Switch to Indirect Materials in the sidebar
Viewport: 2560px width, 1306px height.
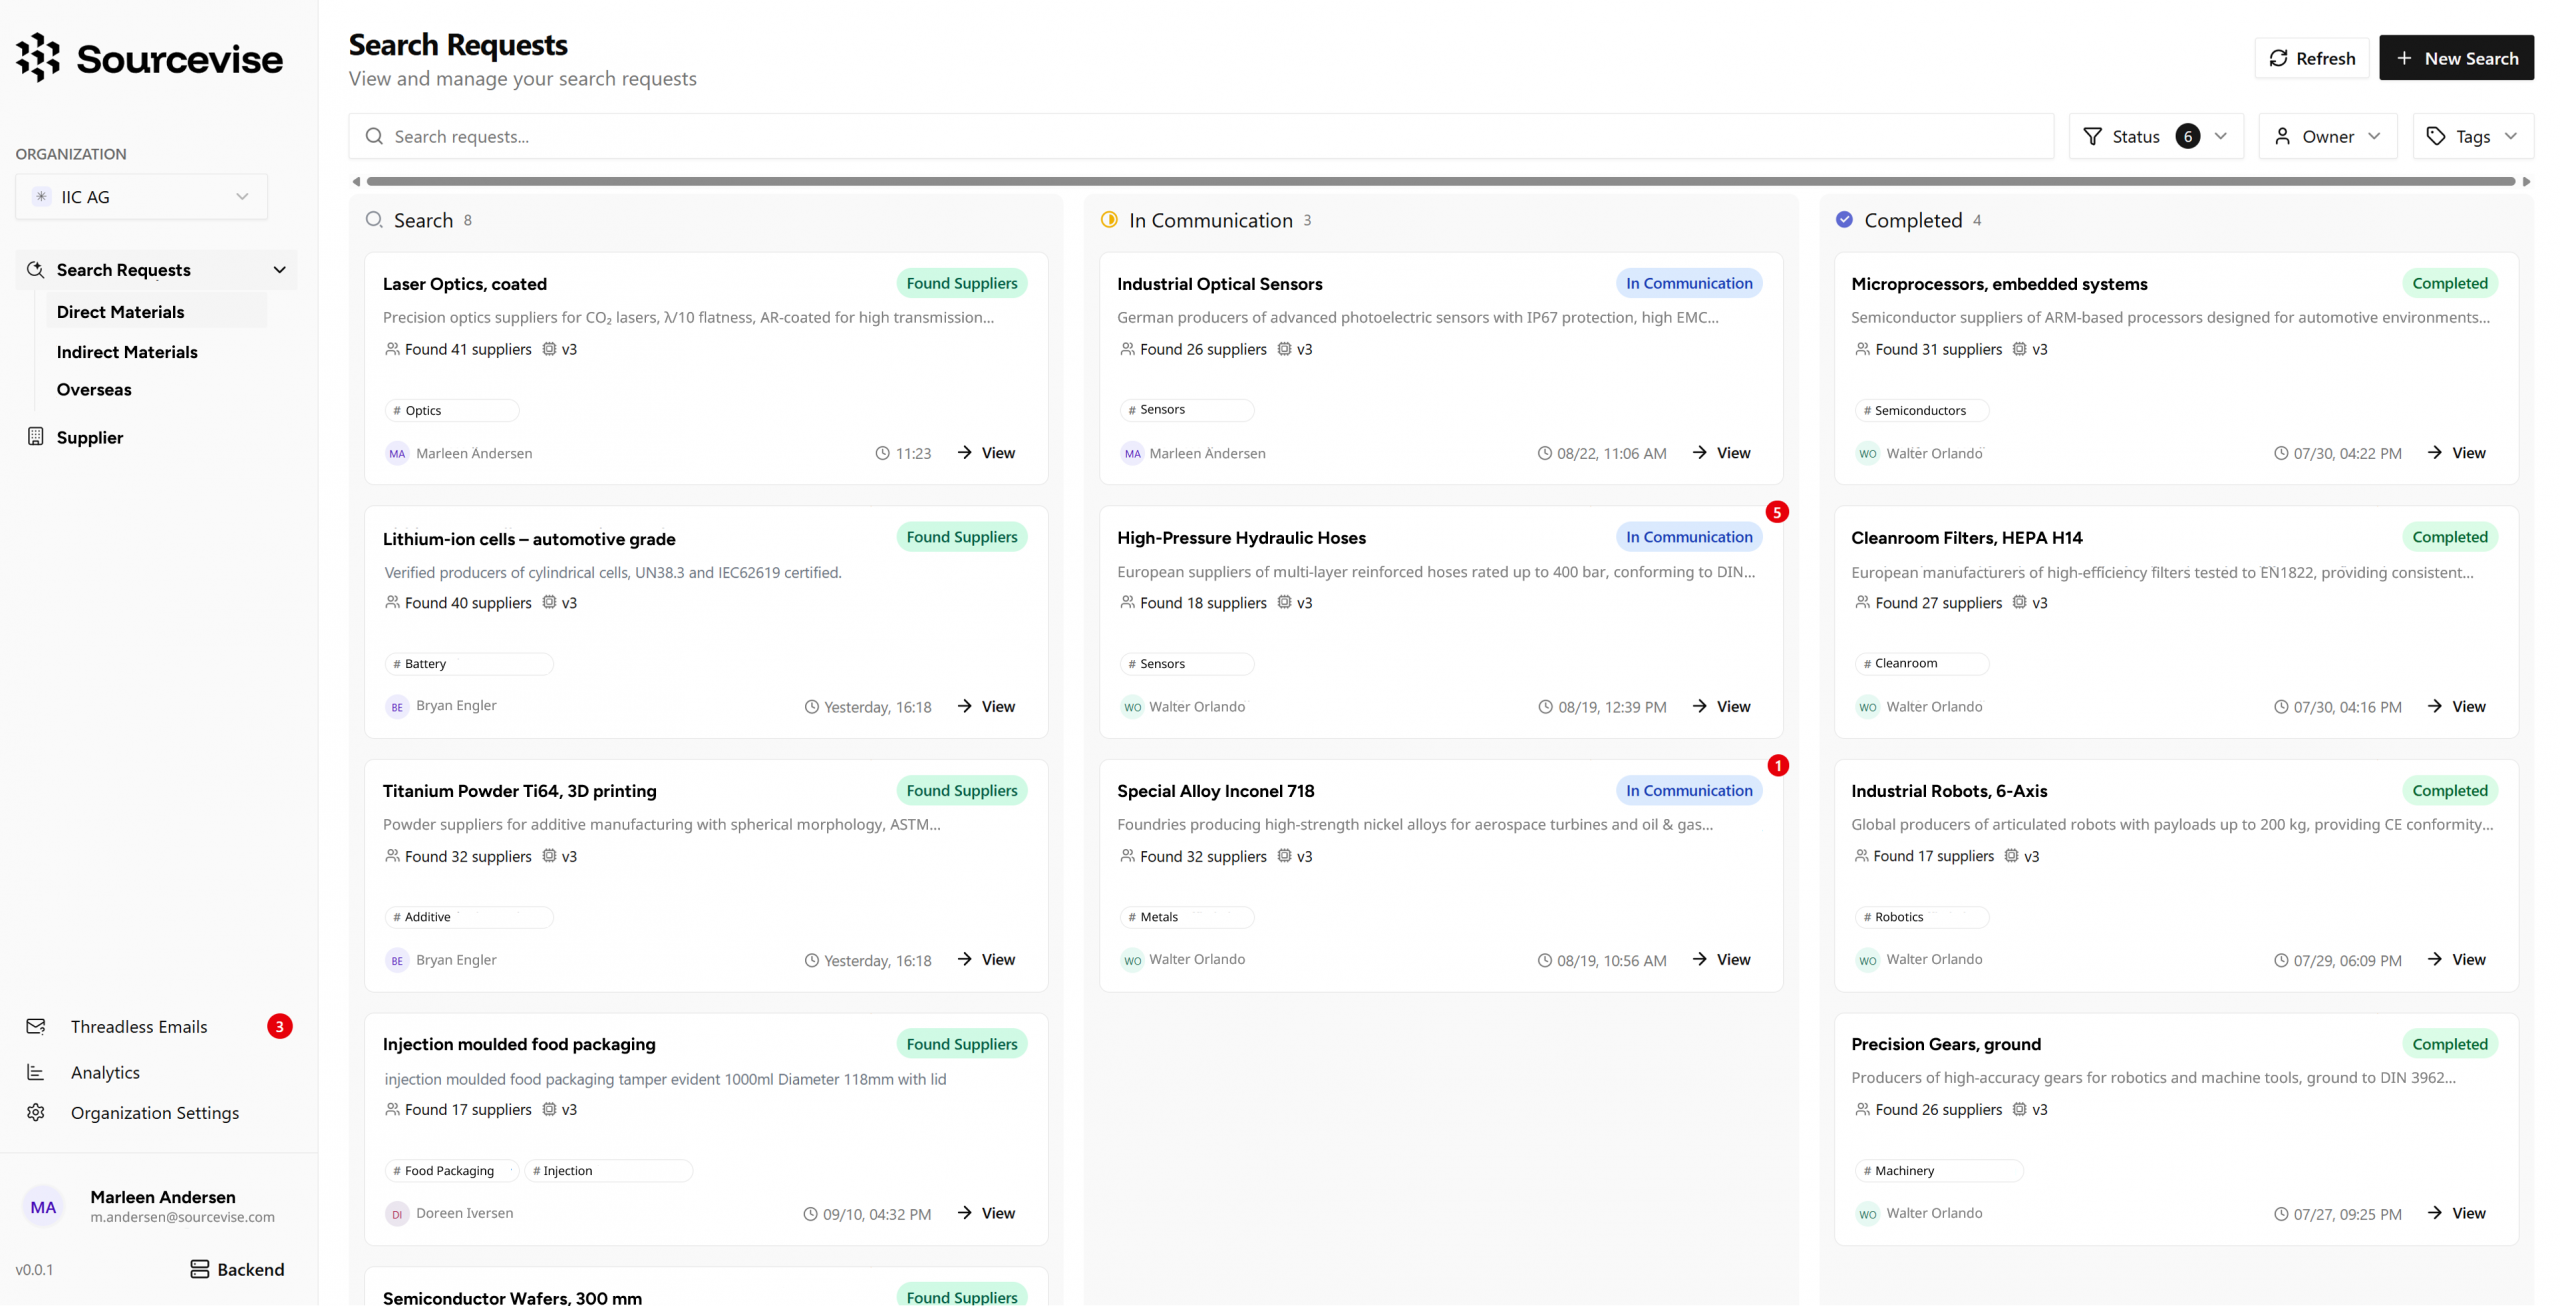pos(127,351)
